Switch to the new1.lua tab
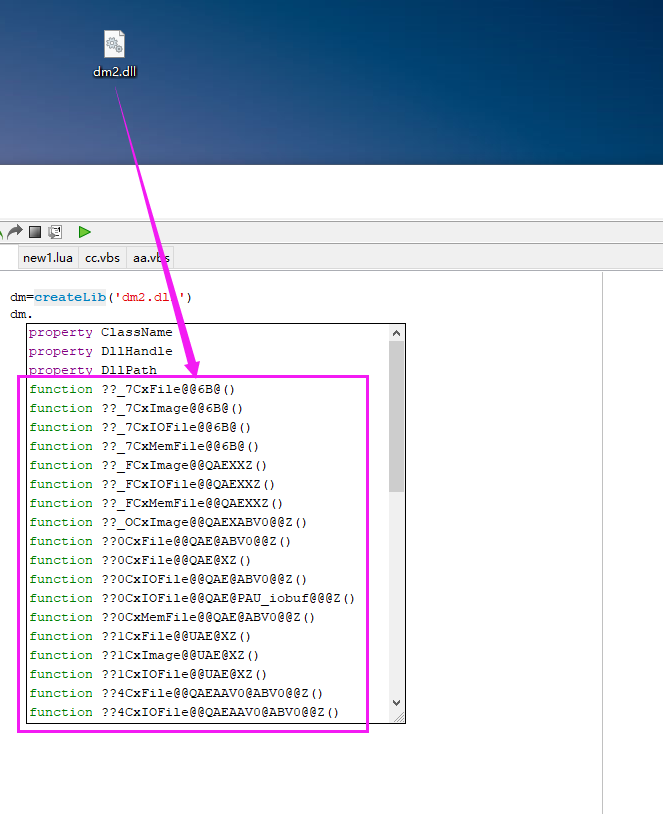This screenshot has height=814, width=663. click(x=48, y=258)
